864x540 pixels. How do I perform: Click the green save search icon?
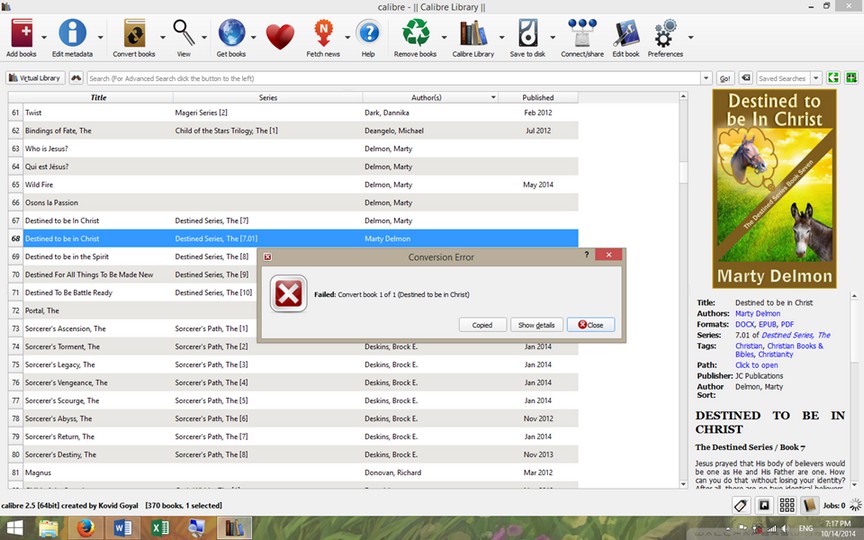click(x=851, y=78)
